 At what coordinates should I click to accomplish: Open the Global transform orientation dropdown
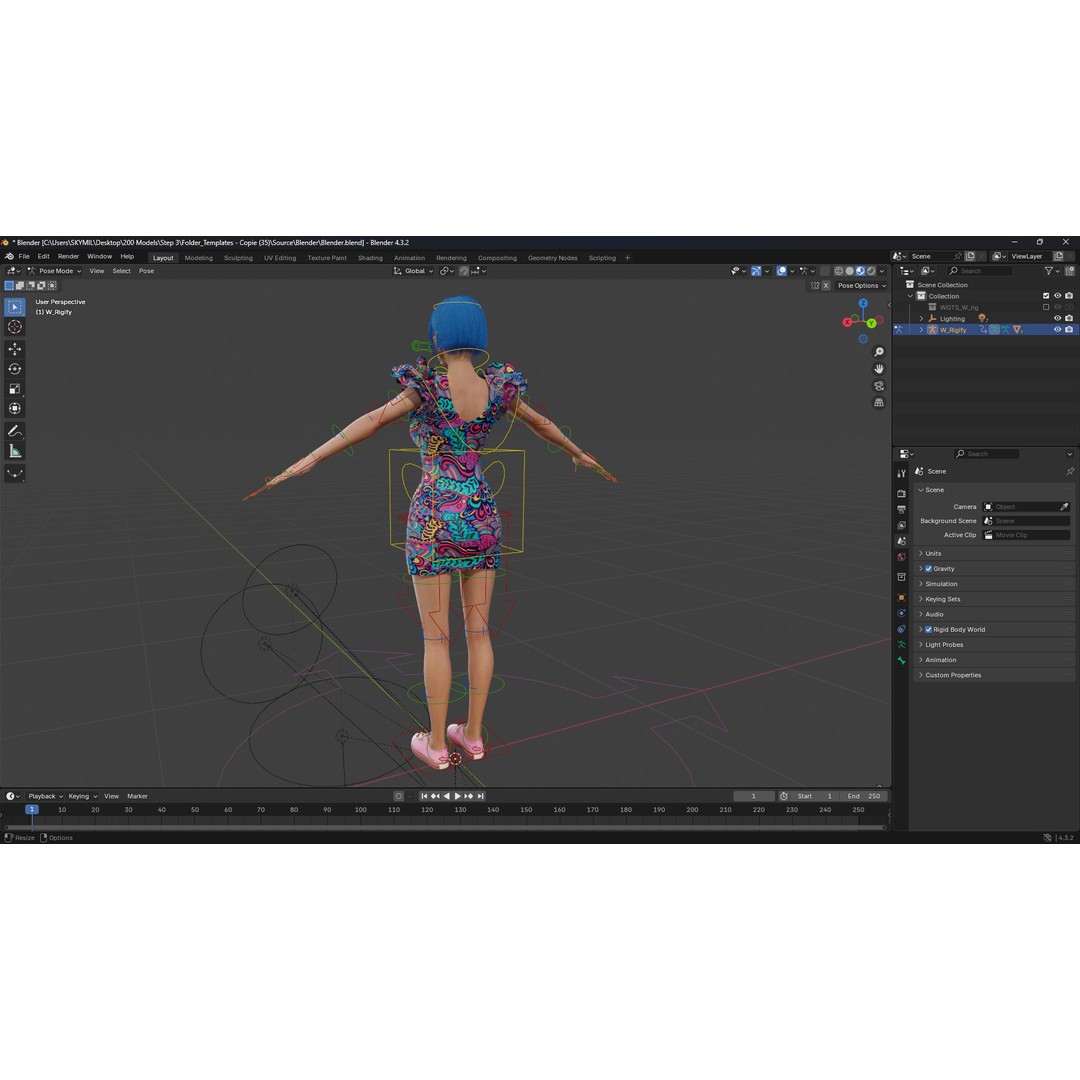413,271
